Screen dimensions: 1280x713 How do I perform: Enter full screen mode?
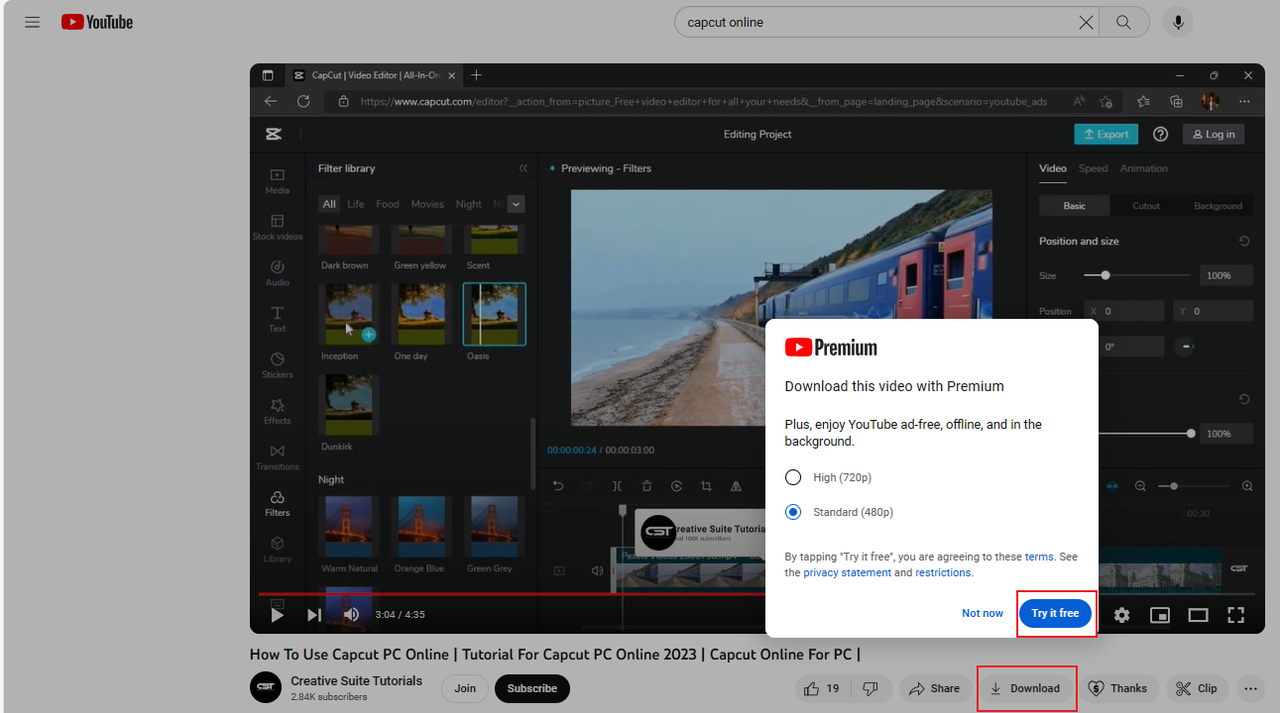(1236, 615)
